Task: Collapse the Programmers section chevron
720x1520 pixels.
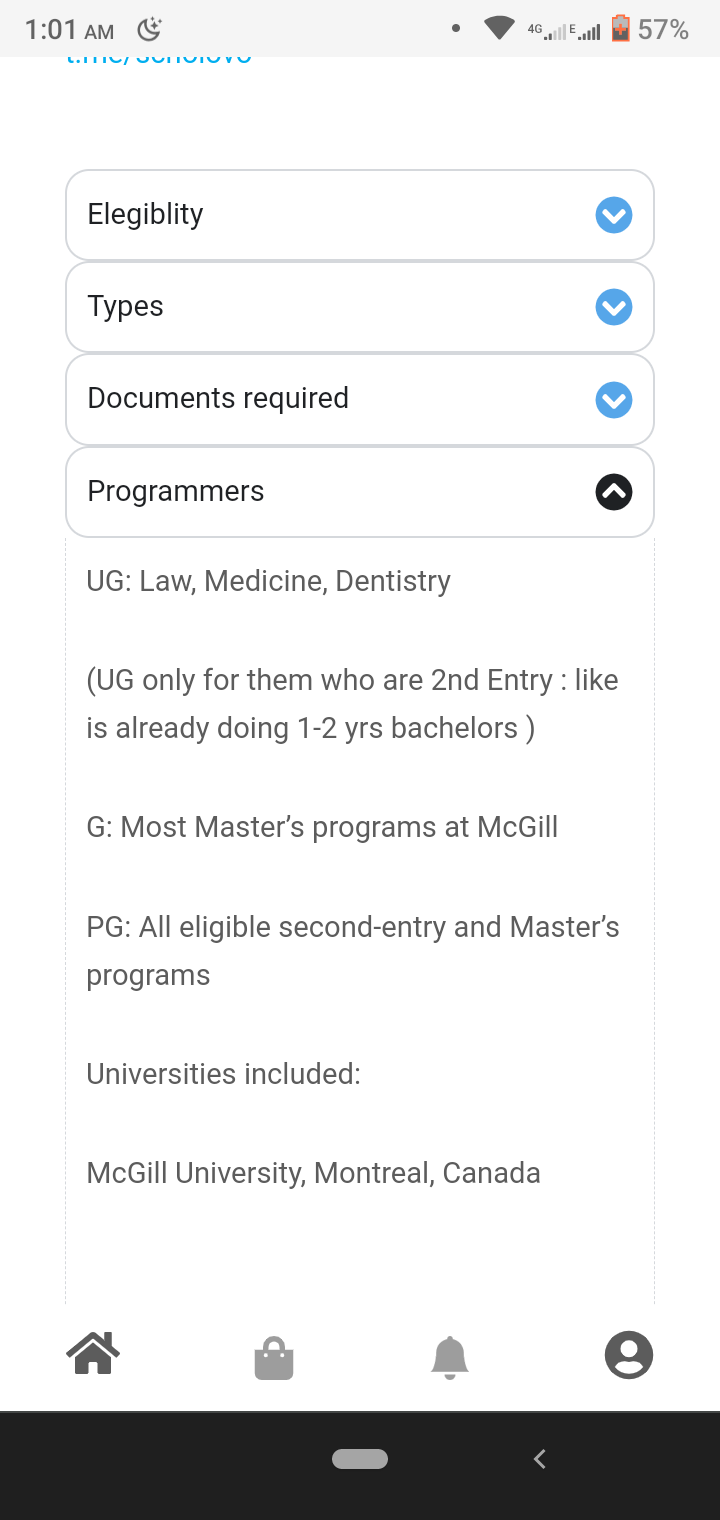Action: click(614, 492)
